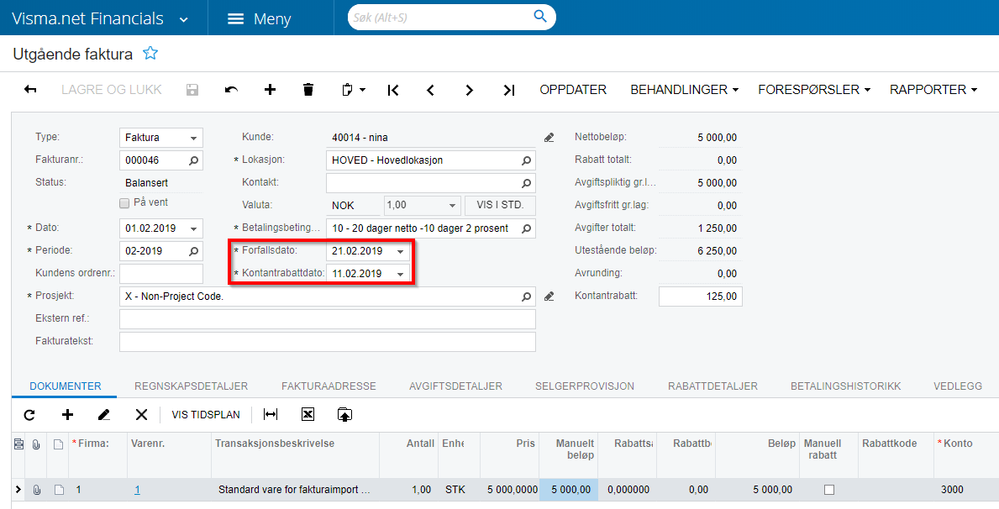
Task: Click the back arrow icon in toolbar
Action: click(x=30, y=90)
